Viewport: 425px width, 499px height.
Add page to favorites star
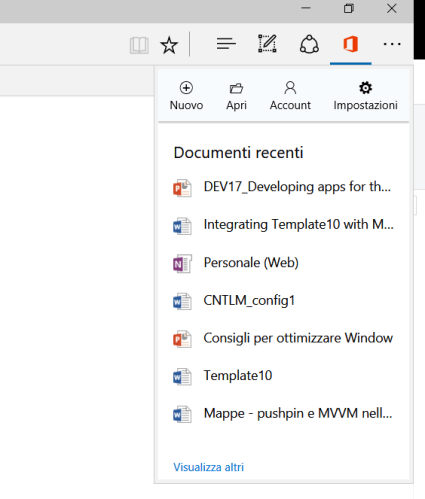pyautogui.click(x=169, y=45)
